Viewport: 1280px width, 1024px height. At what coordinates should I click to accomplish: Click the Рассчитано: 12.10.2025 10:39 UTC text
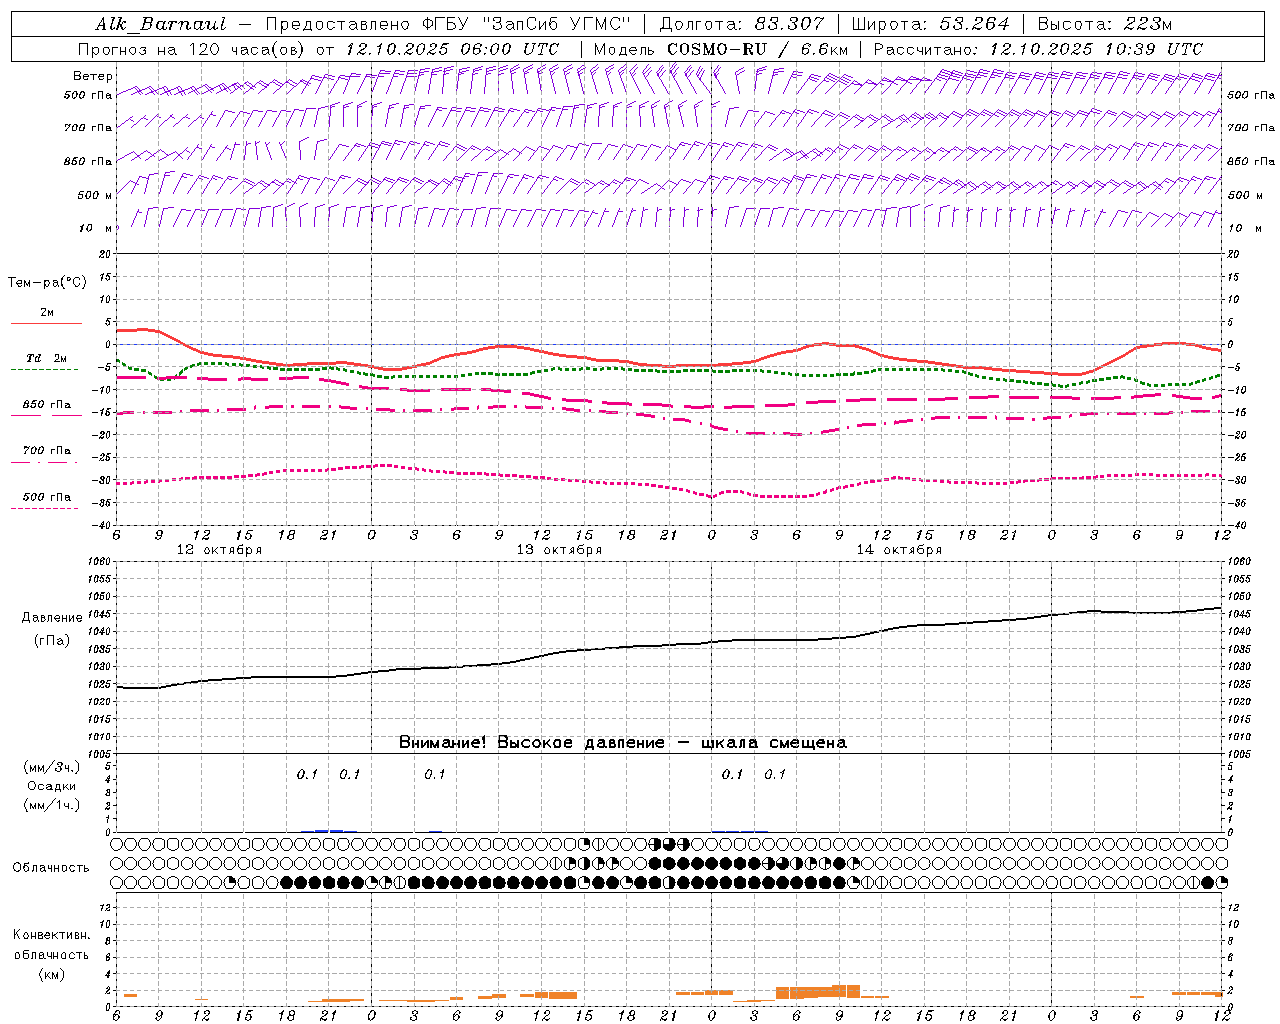point(1037,49)
